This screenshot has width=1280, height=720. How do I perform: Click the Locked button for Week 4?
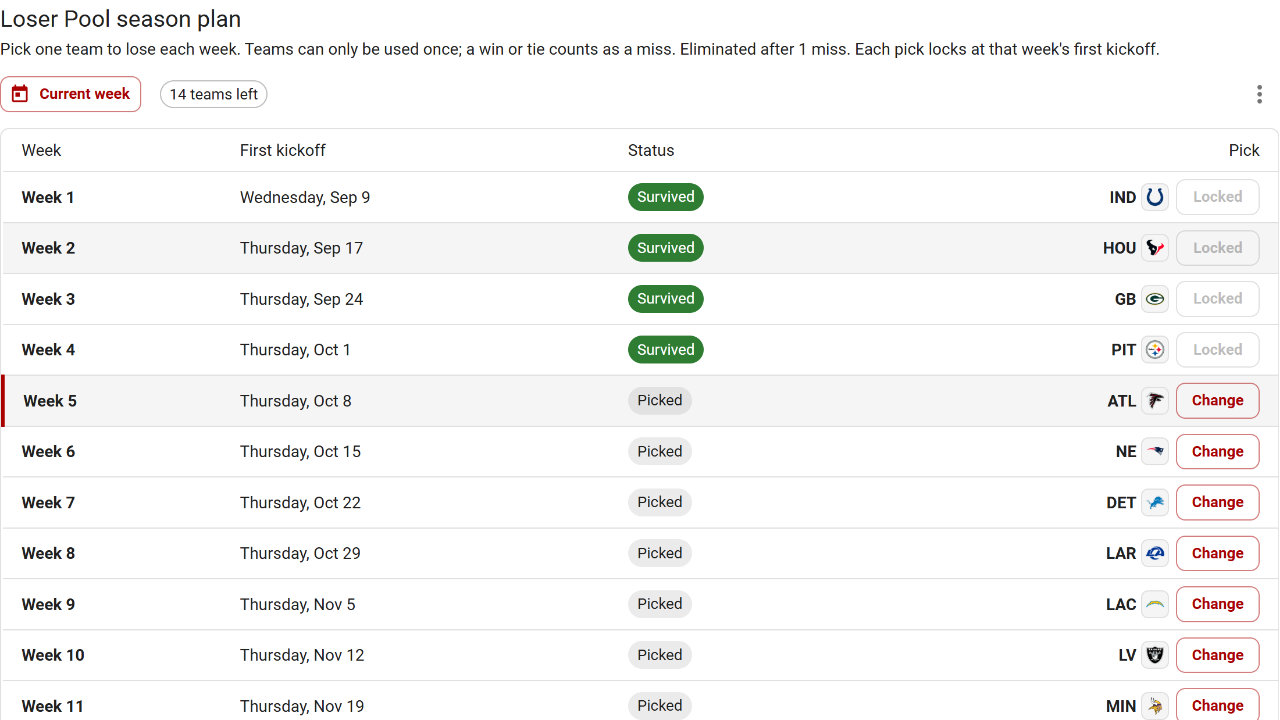click(1217, 349)
